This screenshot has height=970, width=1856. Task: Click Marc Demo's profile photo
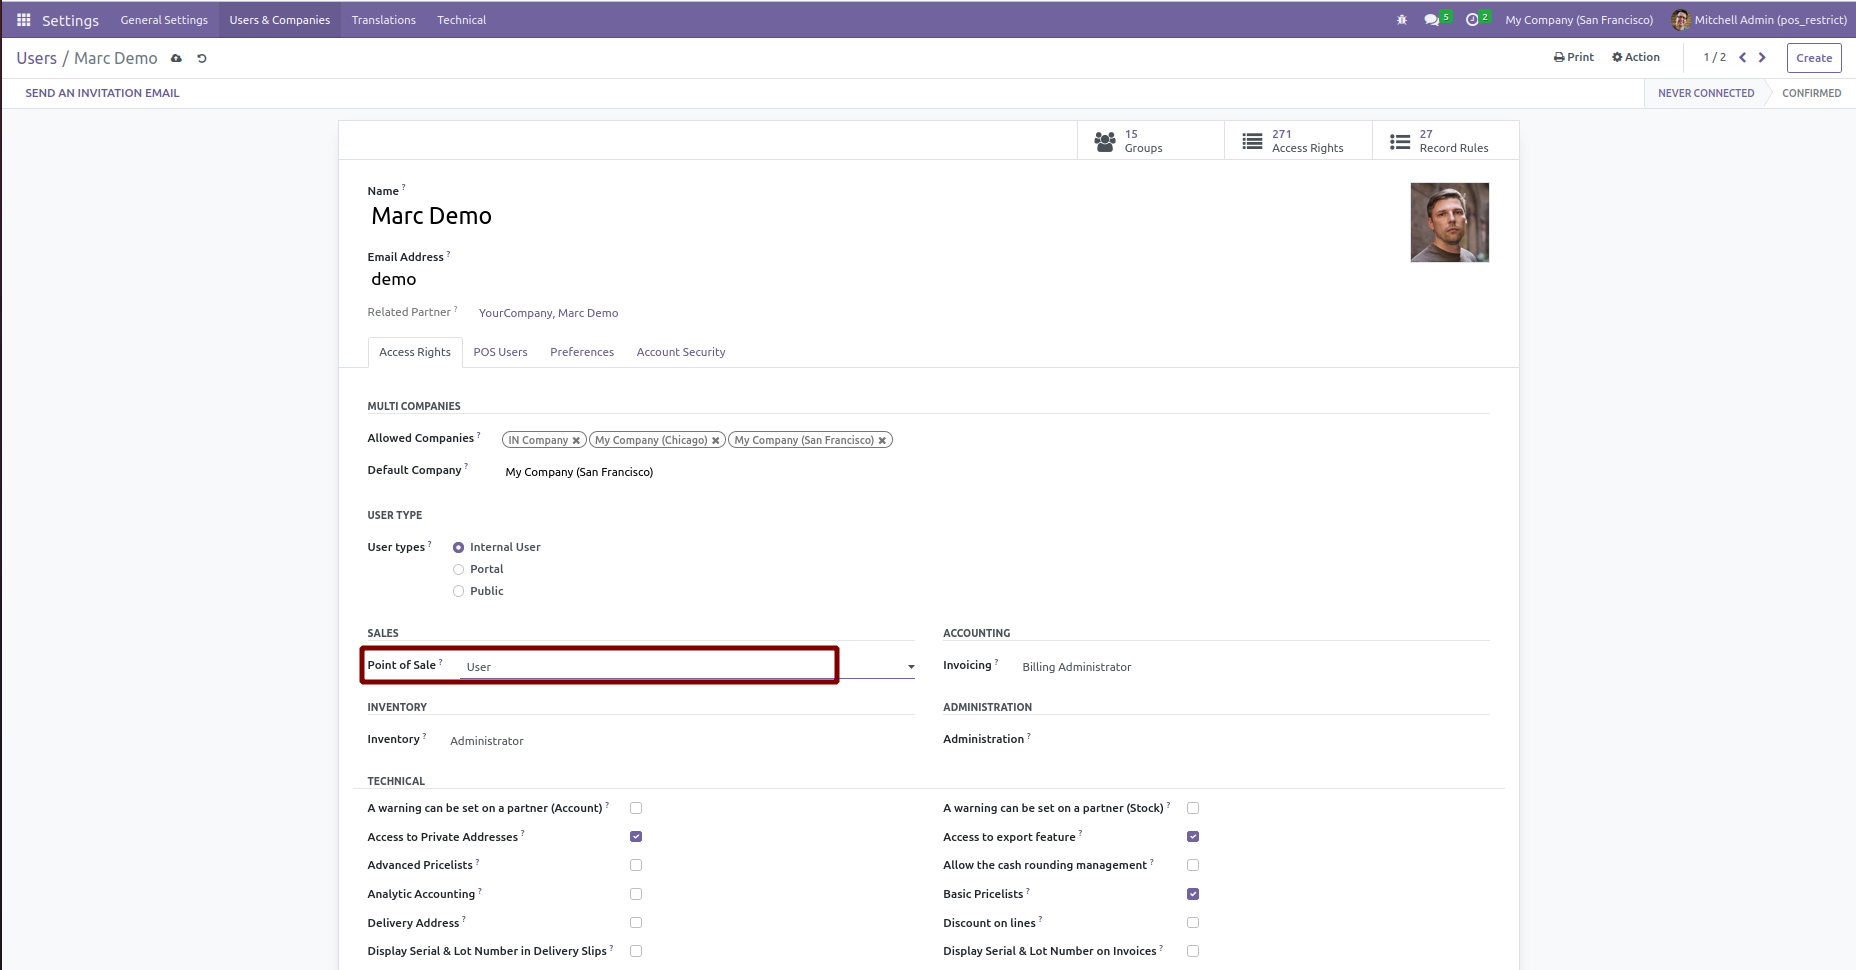(1449, 222)
